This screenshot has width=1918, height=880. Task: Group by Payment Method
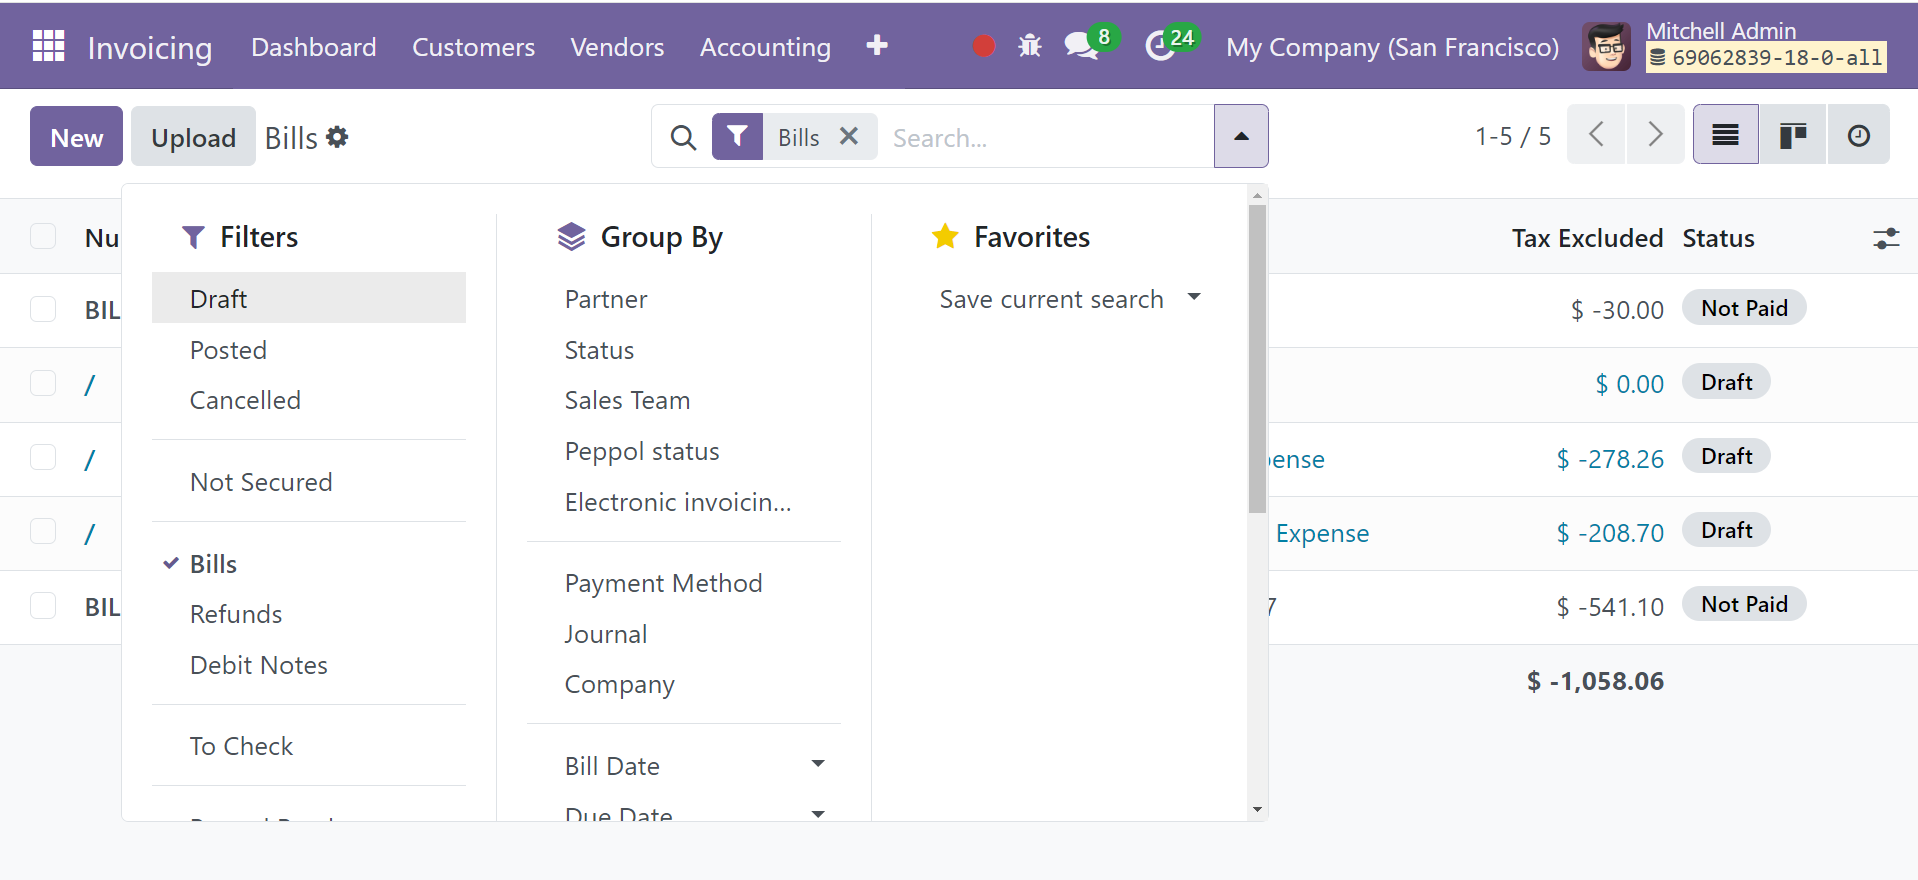click(x=684, y=583)
